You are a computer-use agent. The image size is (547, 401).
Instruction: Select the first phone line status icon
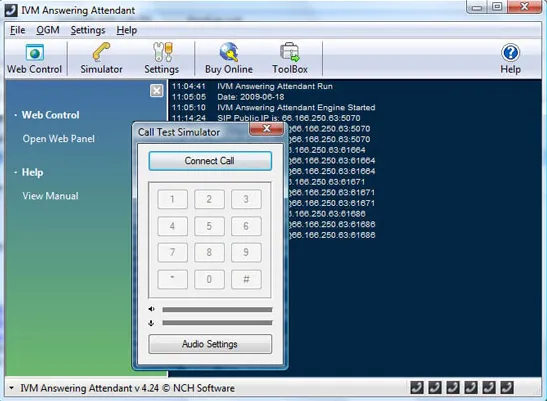coord(417,387)
